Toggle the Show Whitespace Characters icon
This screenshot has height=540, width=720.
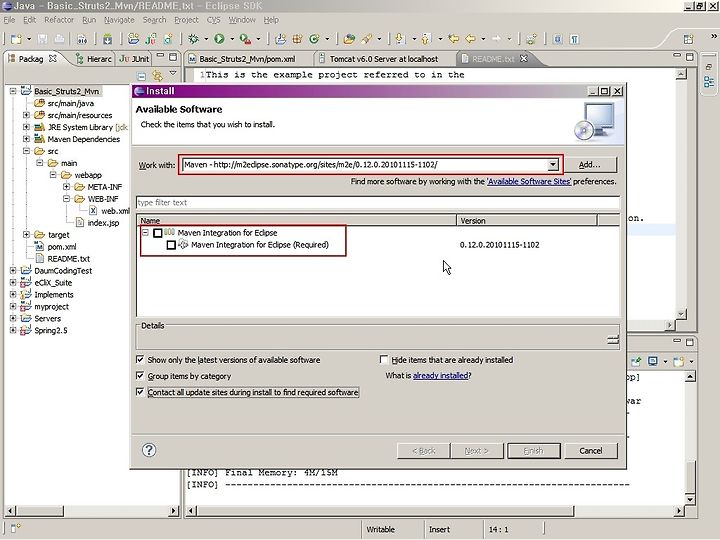pos(574,39)
